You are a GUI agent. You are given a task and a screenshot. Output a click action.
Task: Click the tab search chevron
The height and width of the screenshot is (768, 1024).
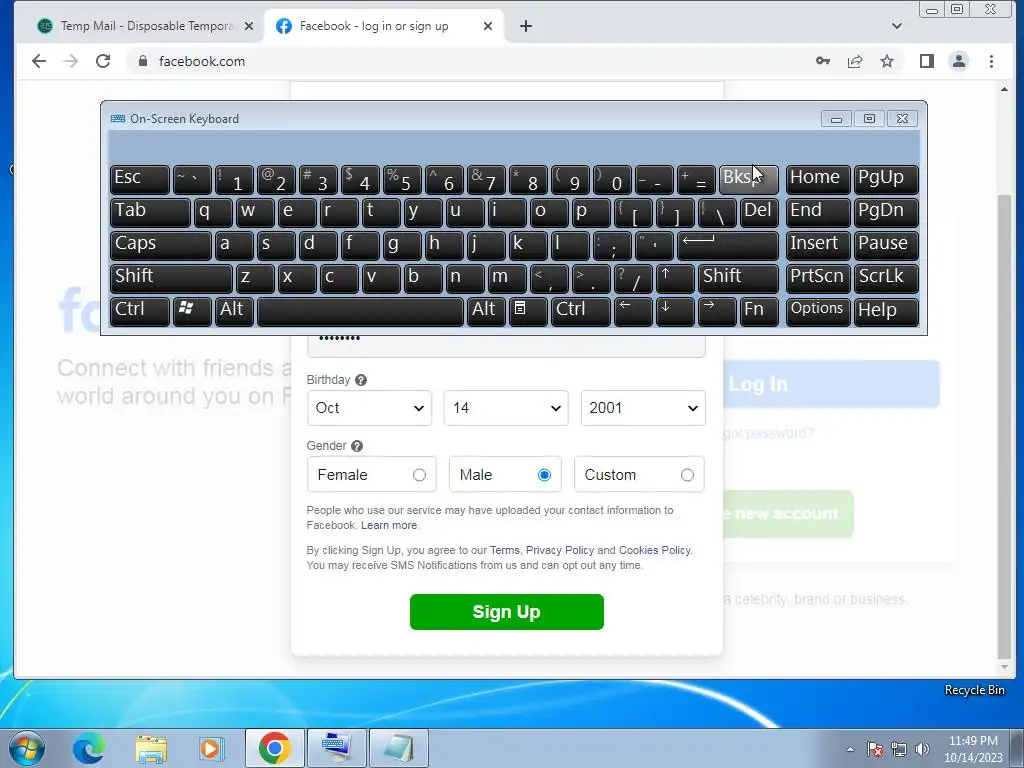(x=897, y=26)
